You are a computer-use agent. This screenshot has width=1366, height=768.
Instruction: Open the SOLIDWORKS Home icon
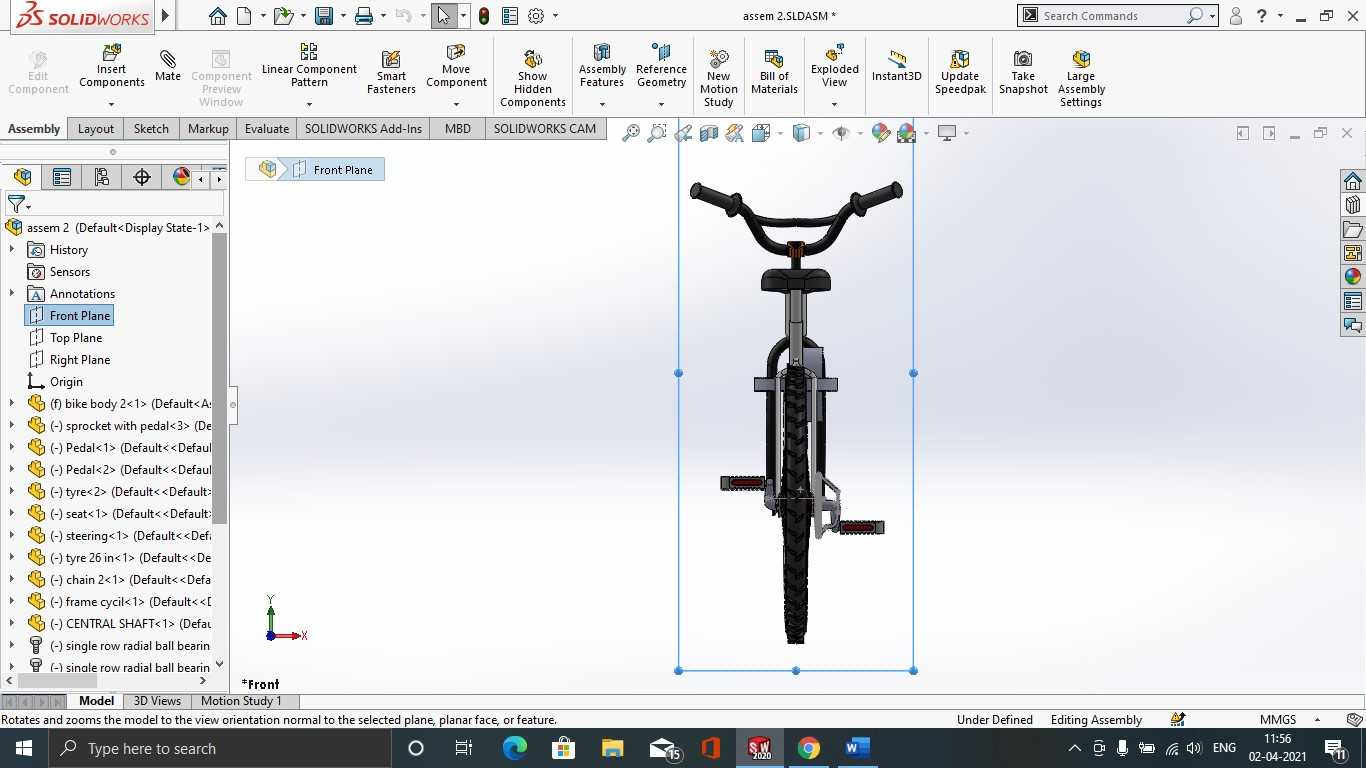tap(218, 16)
